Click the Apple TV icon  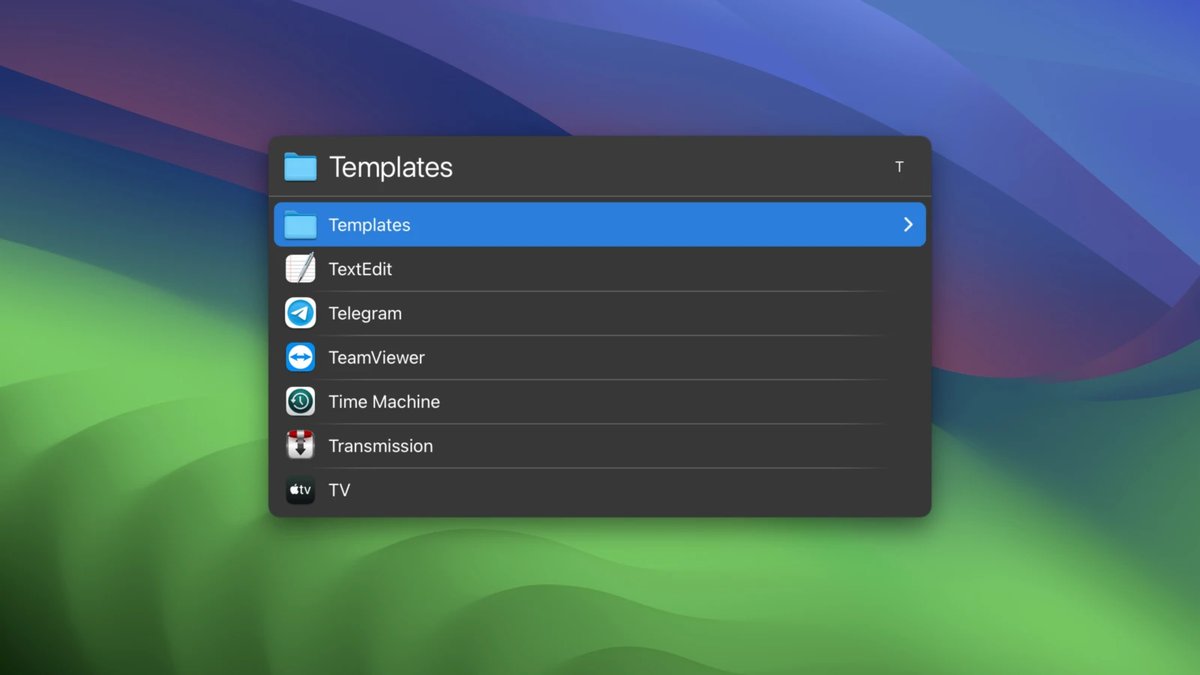pyautogui.click(x=300, y=490)
